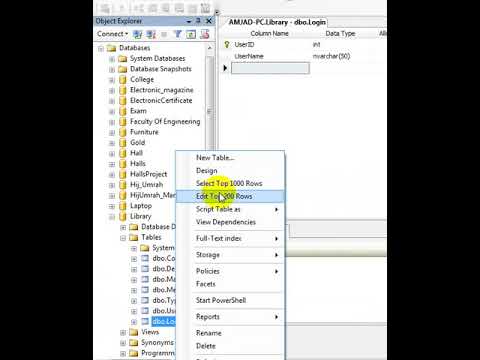Choose Select Top 1000 Rows

(229, 183)
